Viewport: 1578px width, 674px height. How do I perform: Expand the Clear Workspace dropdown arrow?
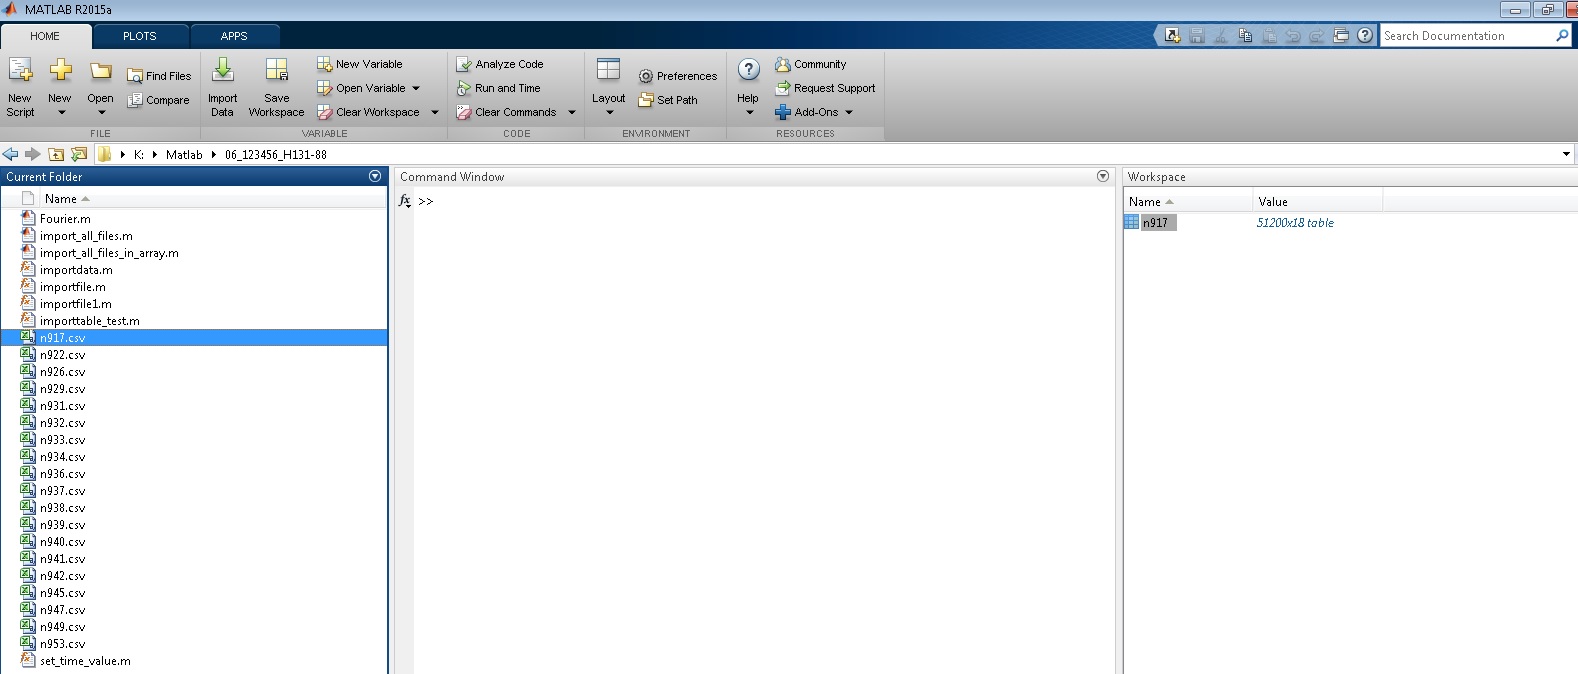(x=435, y=112)
